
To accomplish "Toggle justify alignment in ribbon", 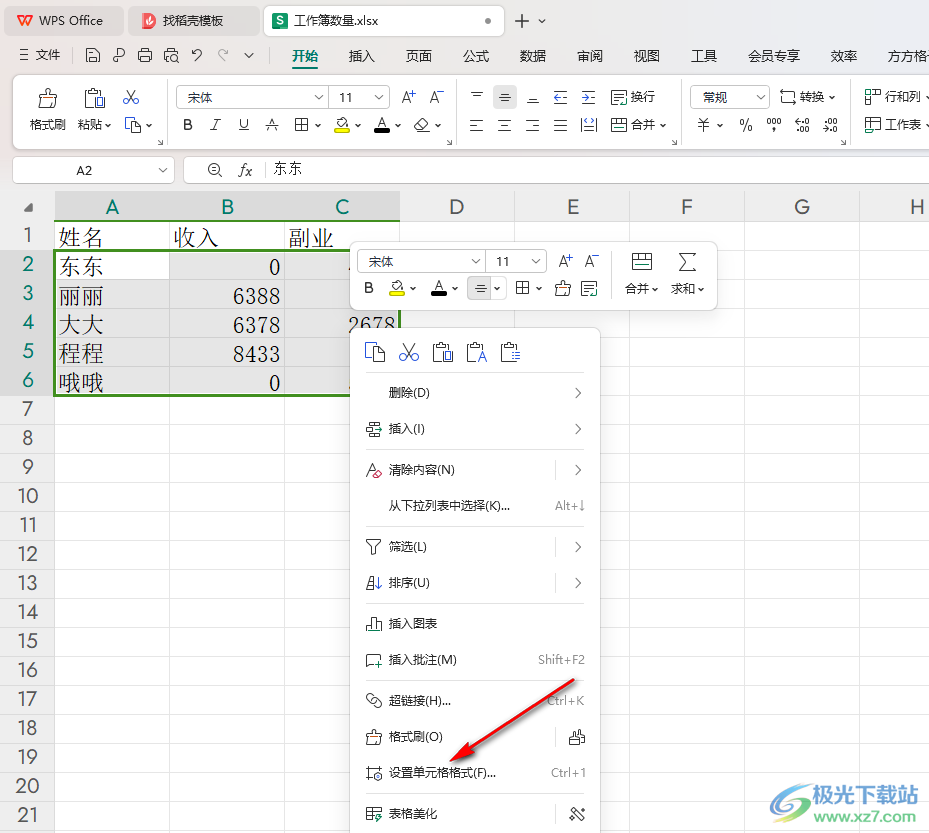I will point(560,125).
